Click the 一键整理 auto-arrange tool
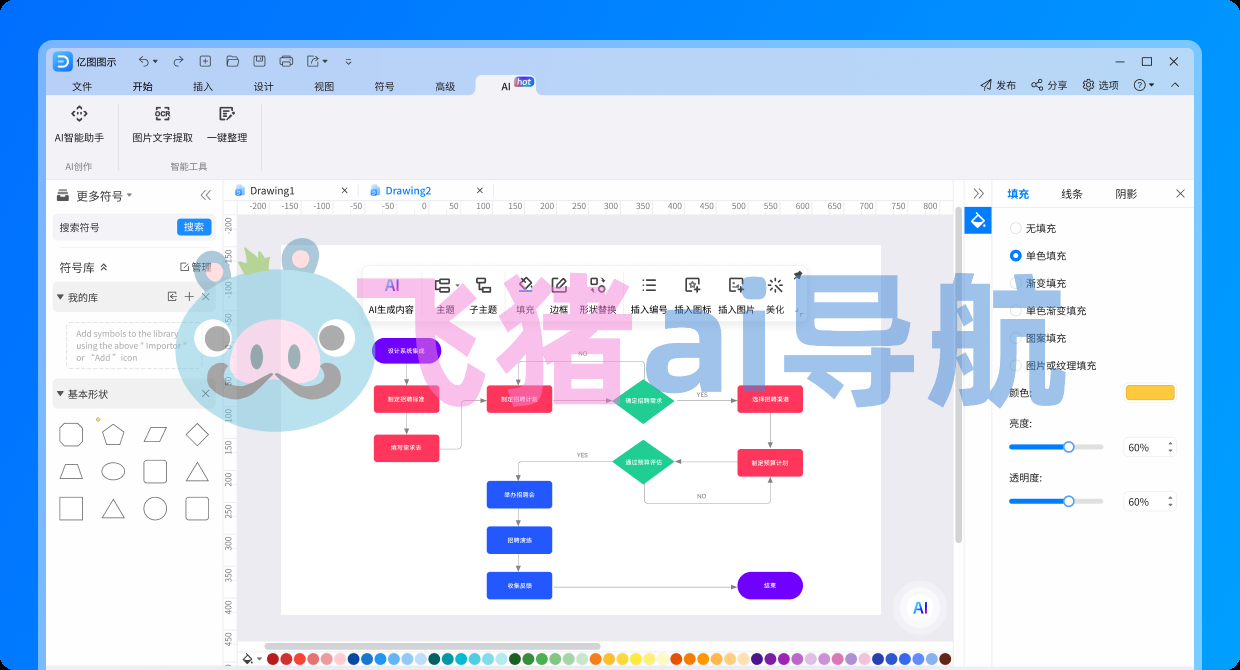Screen dimensions: 1240x670 coord(227,122)
